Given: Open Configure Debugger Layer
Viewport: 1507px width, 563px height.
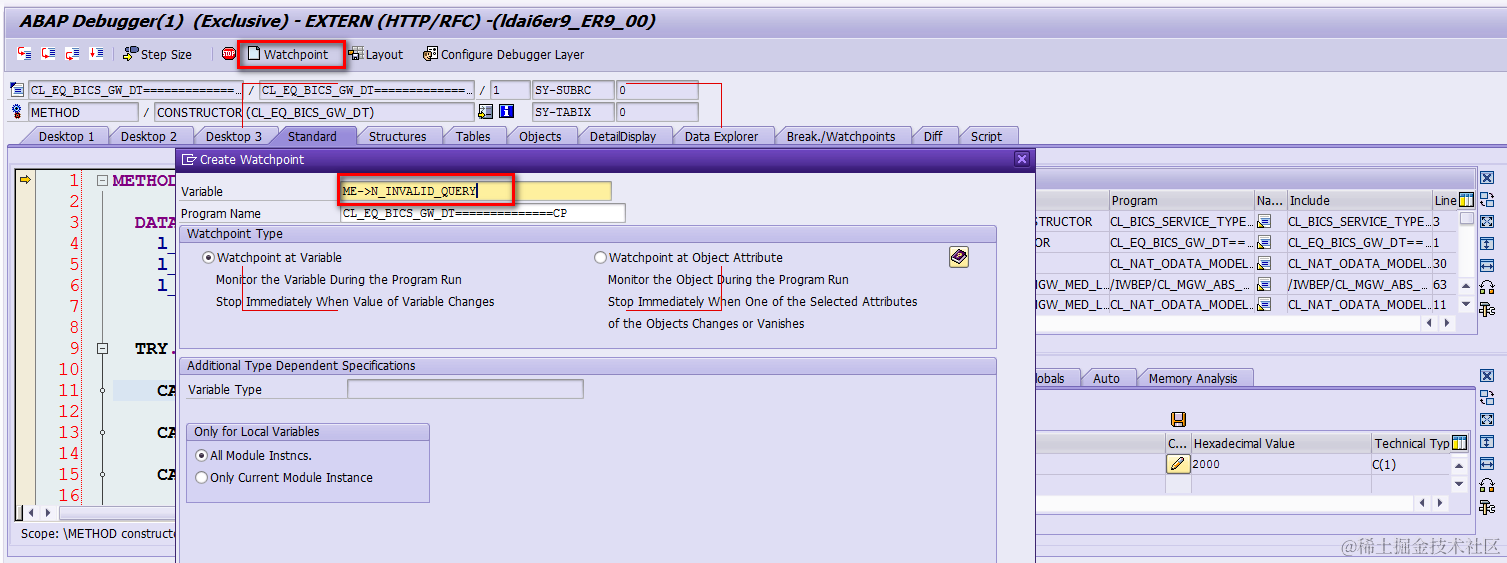Looking at the screenshot, I should (503, 54).
